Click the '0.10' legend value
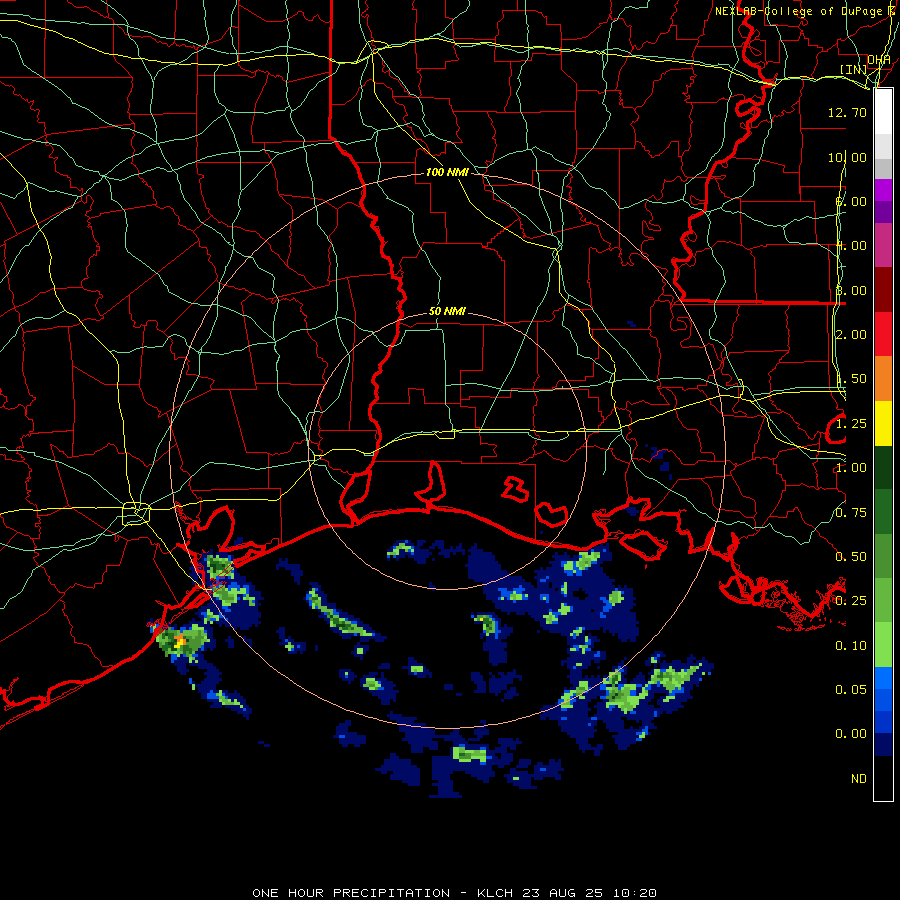The width and height of the screenshot is (900, 900). [851, 646]
